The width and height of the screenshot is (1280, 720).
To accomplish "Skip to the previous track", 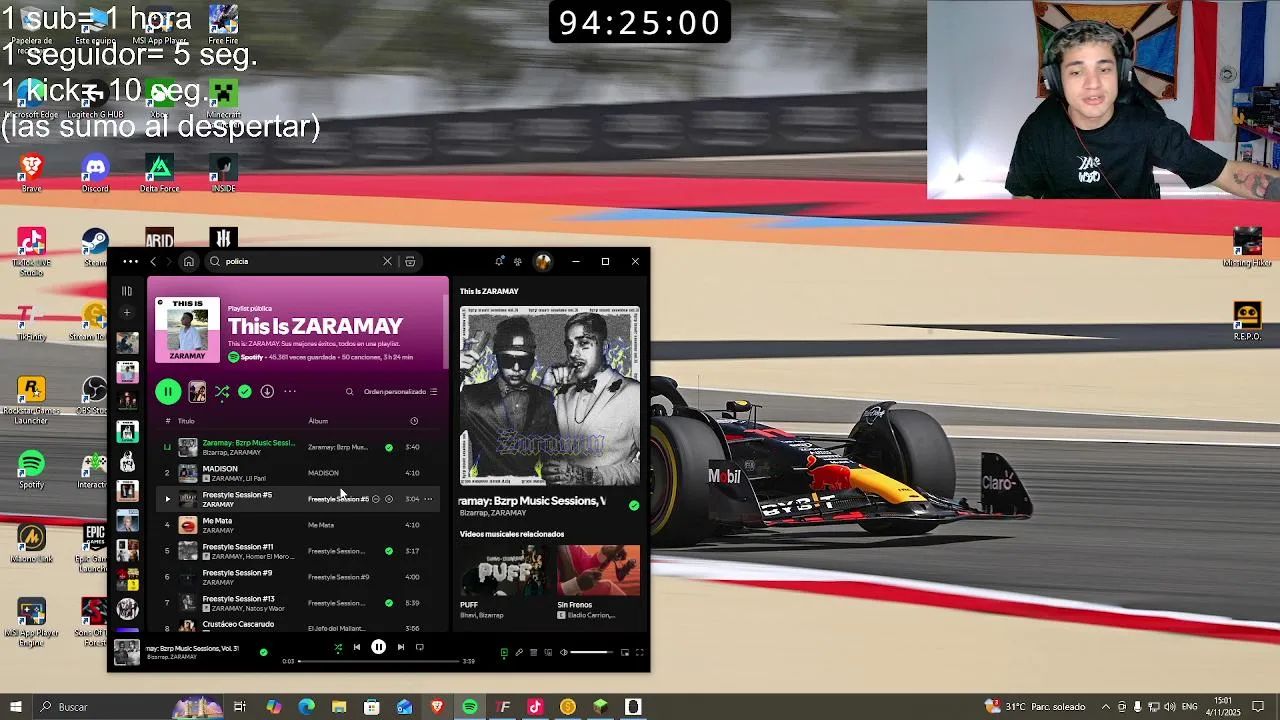I will click(x=356, y=648).
